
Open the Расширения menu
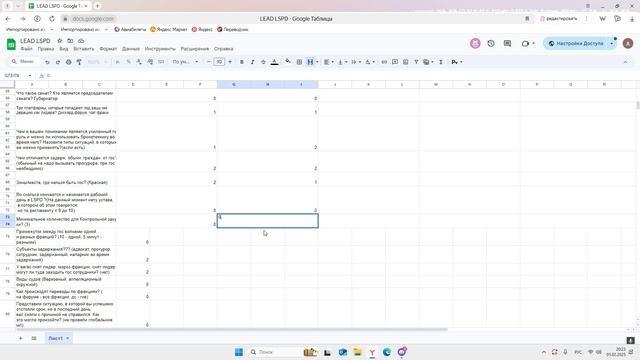coord(195,49)
